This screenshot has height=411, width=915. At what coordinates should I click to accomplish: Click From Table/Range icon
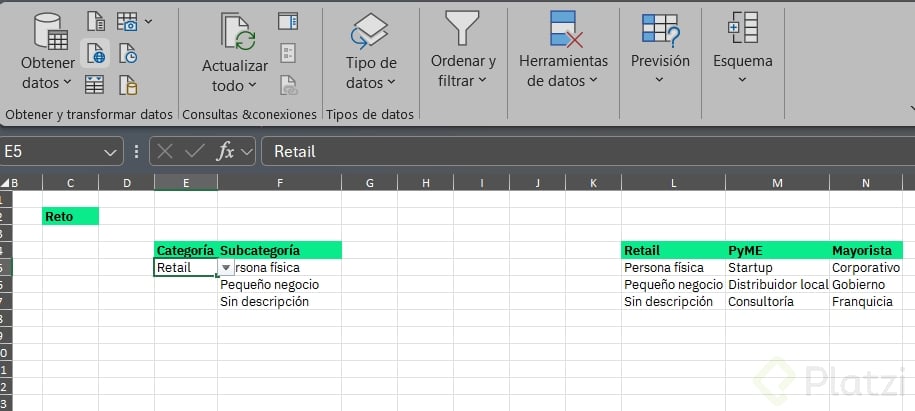[x=96, y=84]
